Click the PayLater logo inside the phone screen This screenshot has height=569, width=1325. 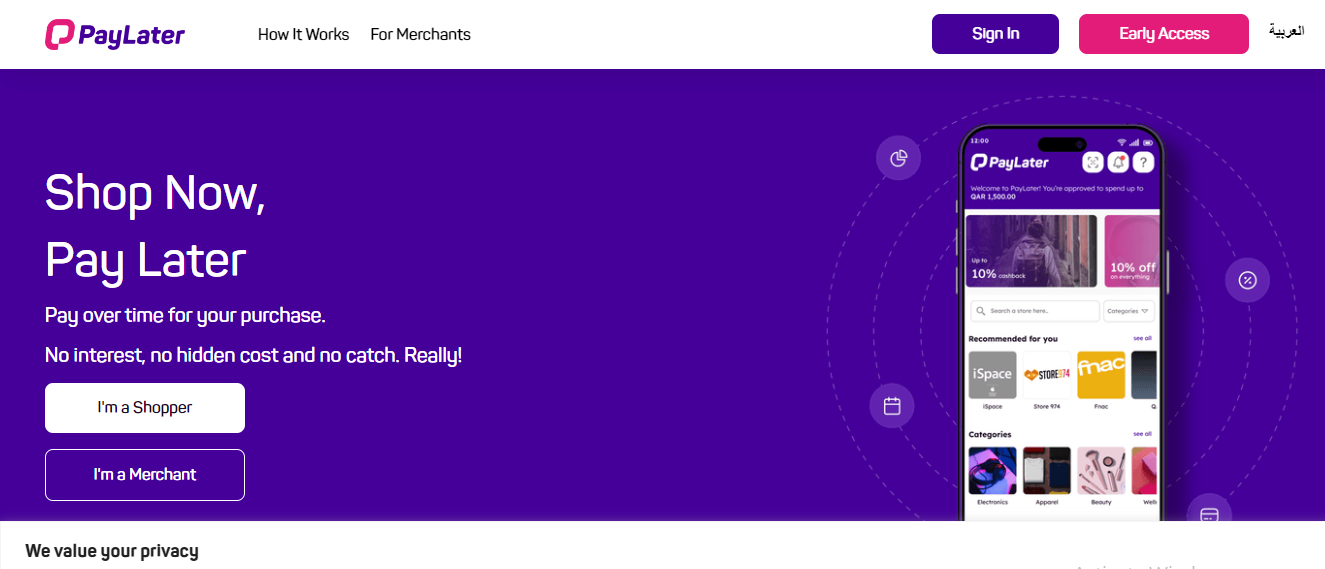click(1010, 162)
